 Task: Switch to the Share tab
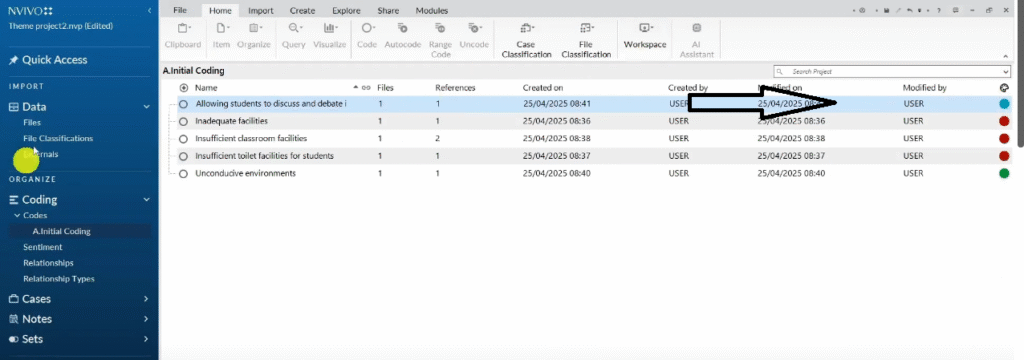click(x=388, y=10)
